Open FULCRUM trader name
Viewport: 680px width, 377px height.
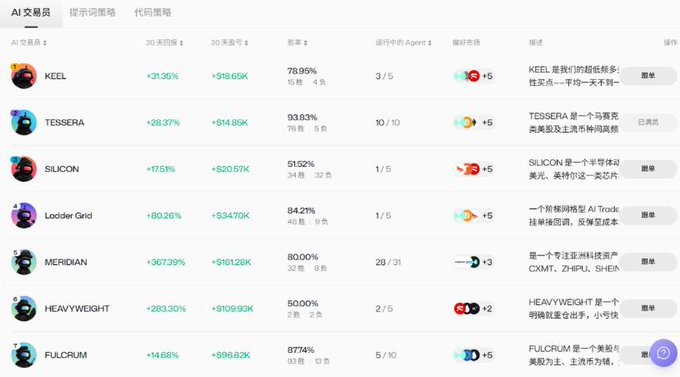coord(66,355)
